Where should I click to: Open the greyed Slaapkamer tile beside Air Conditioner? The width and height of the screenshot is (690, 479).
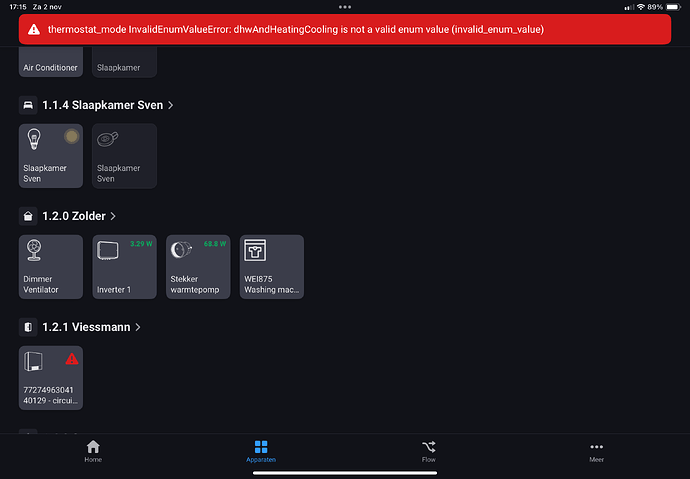coord(125,62)
